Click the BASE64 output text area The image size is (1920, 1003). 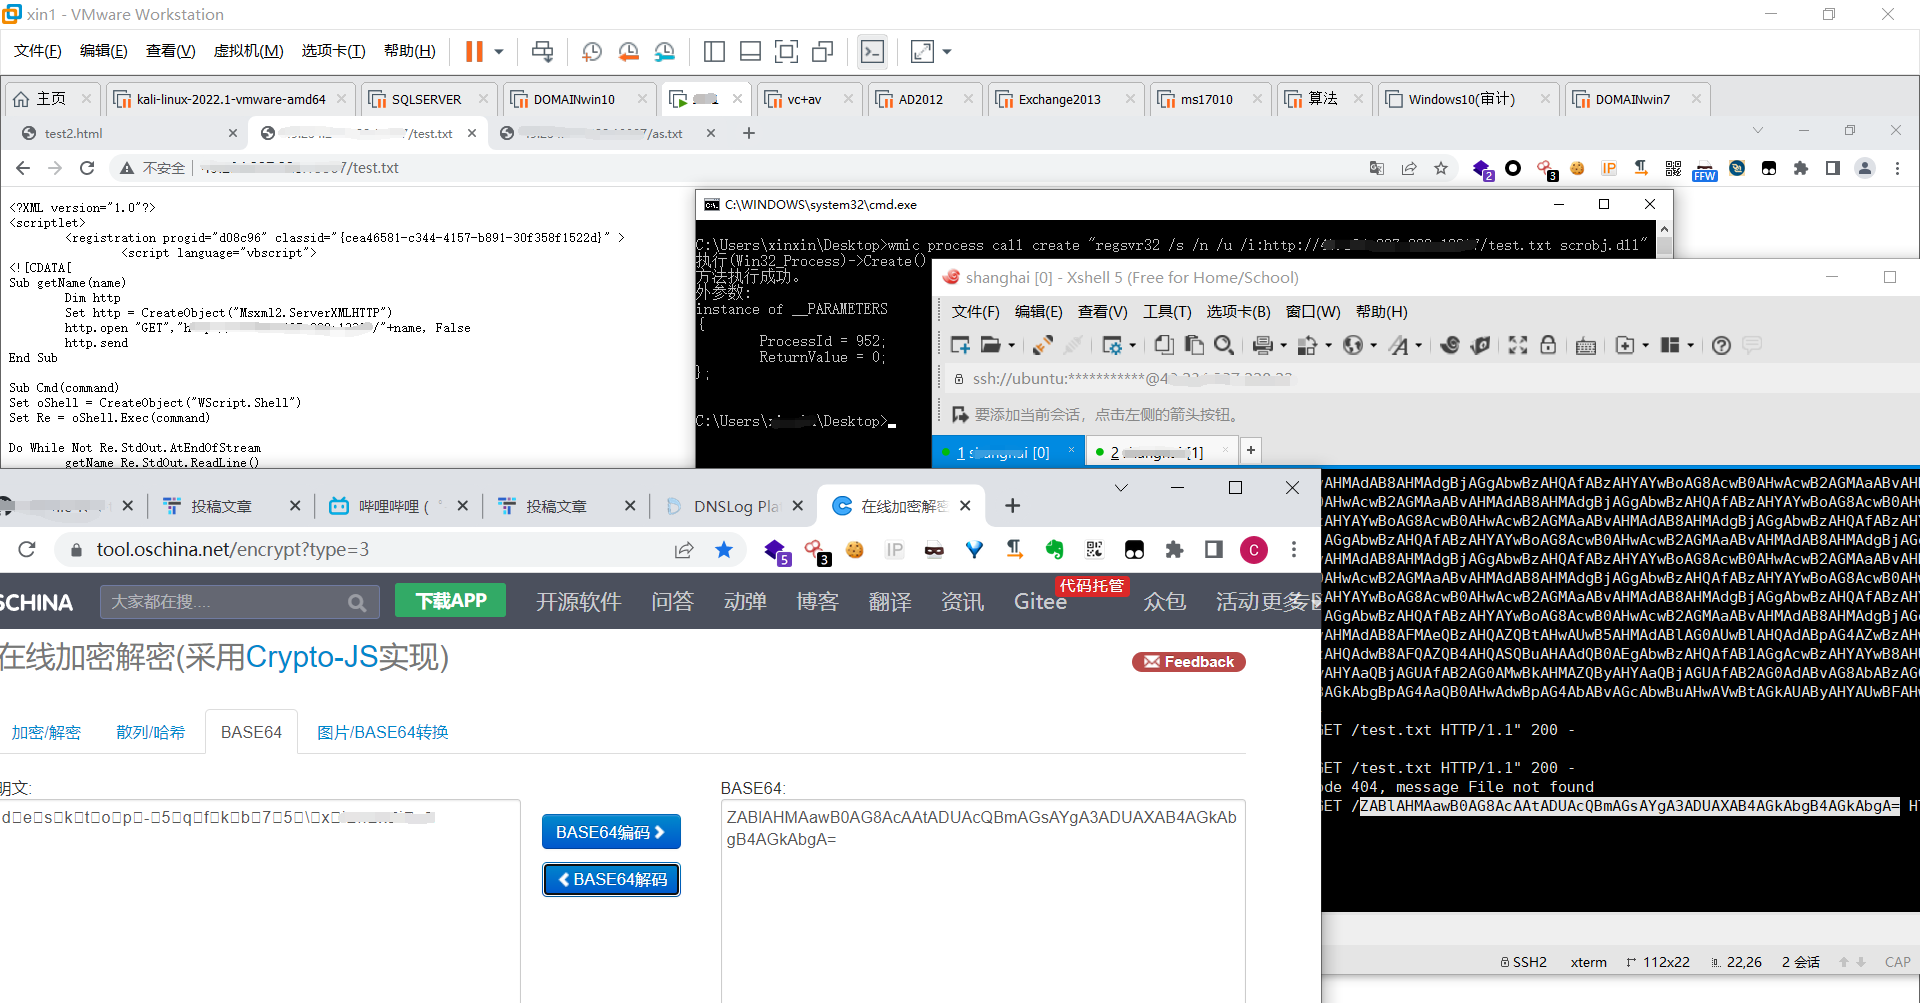pos(983,900)
